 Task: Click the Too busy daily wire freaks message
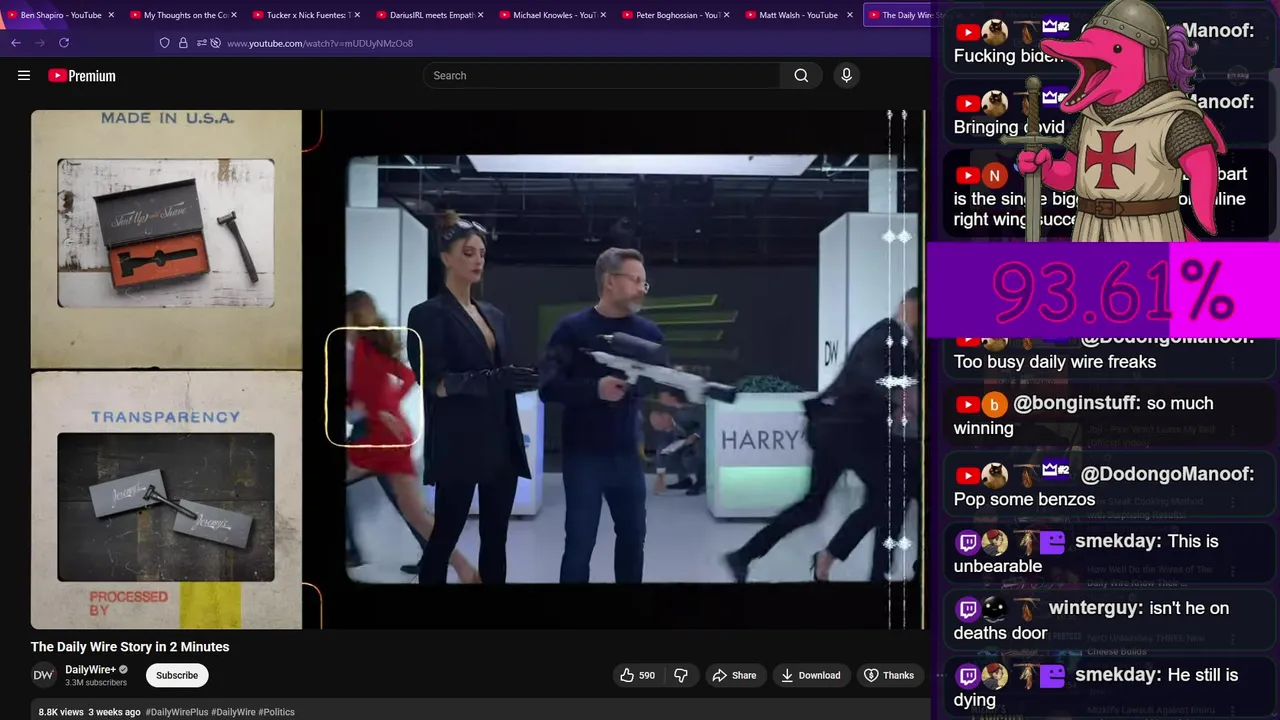1055,362
